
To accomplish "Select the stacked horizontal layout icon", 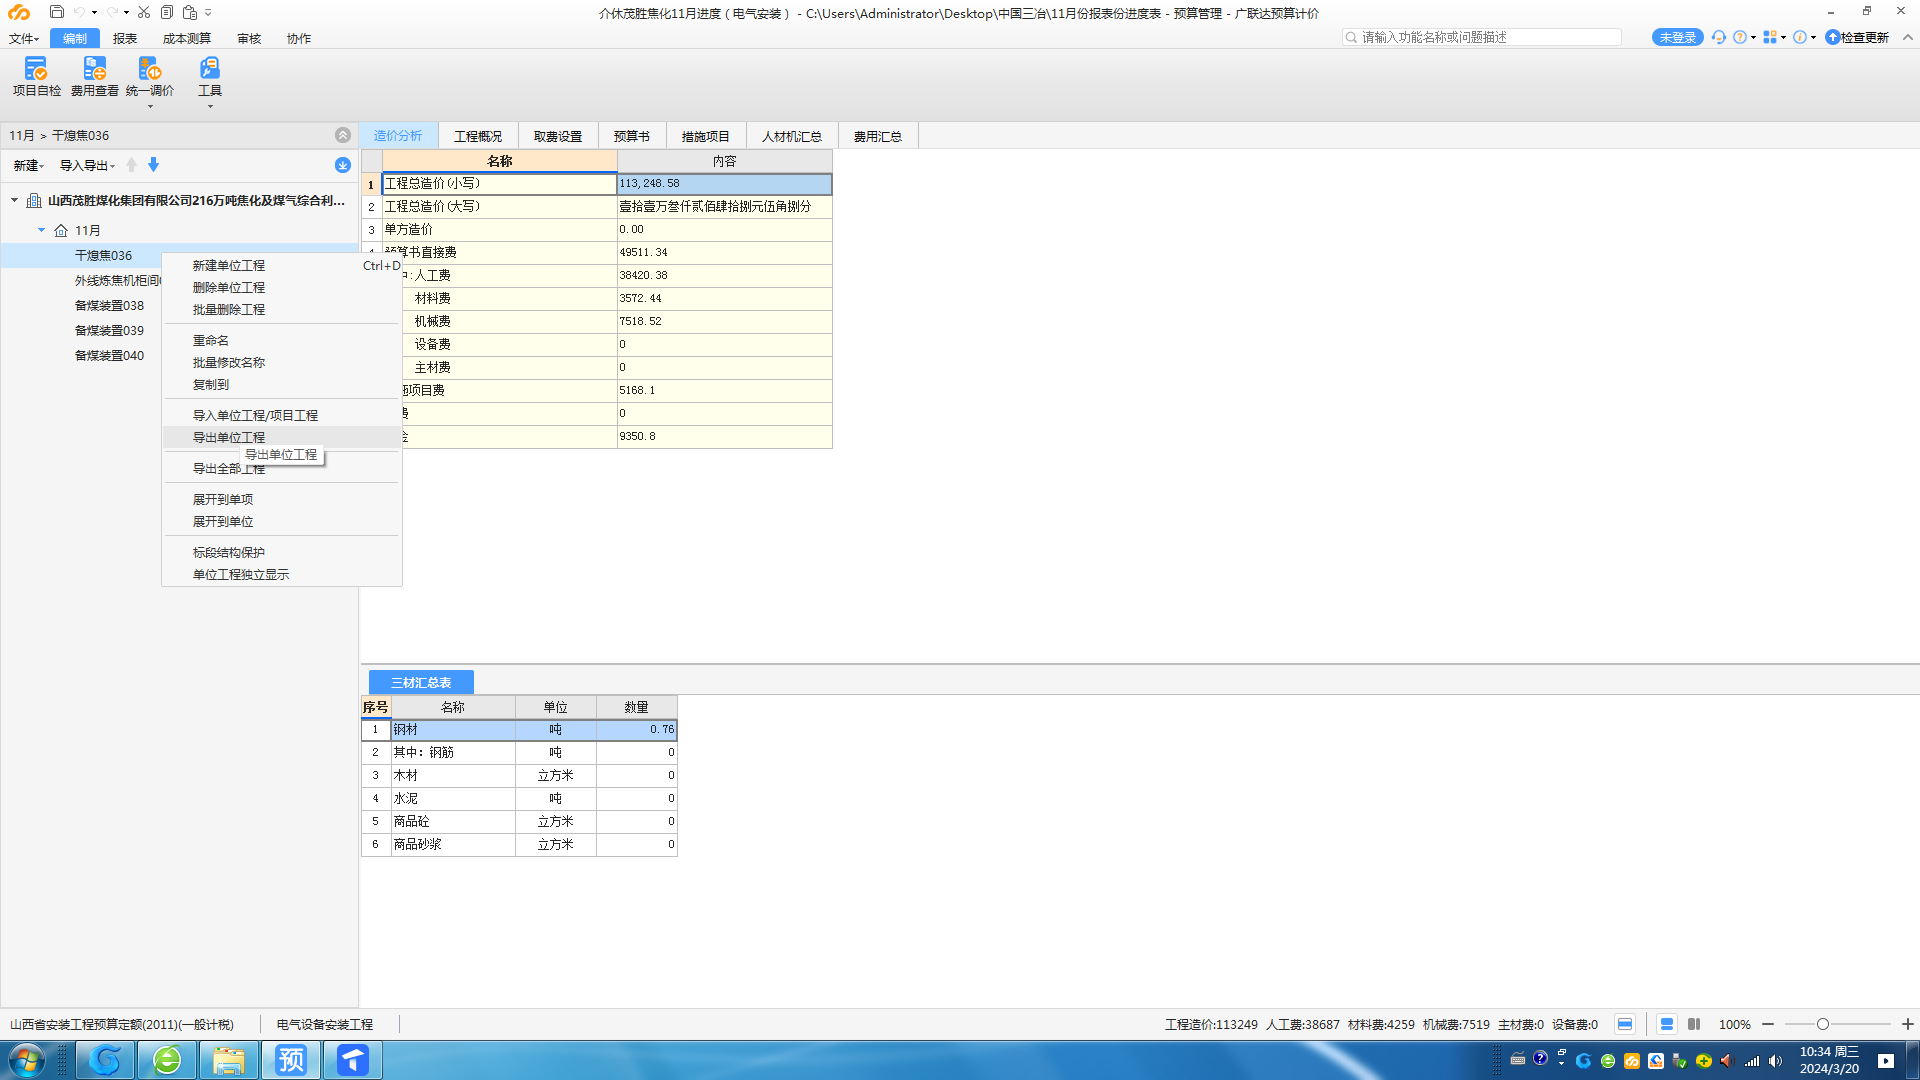I will click(1667, 1024).
